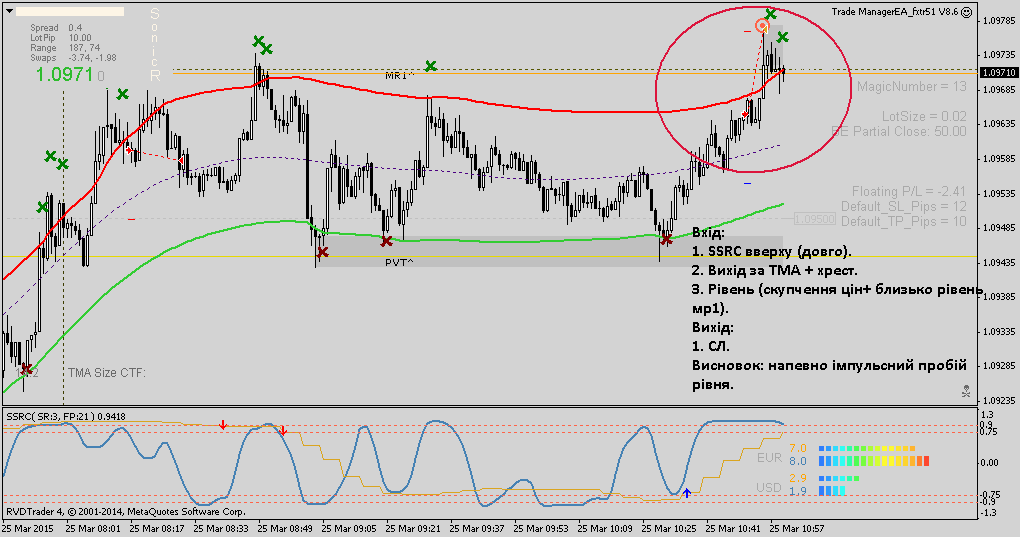Select Floating P/L = -2.41 text

[x=909, y=191]
